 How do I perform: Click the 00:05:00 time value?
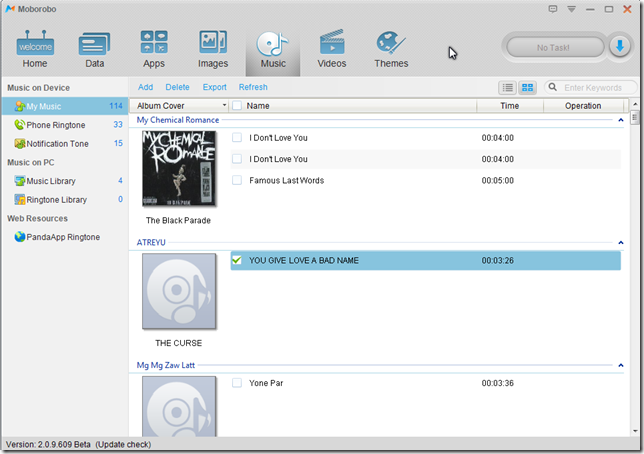pos(497,180)
